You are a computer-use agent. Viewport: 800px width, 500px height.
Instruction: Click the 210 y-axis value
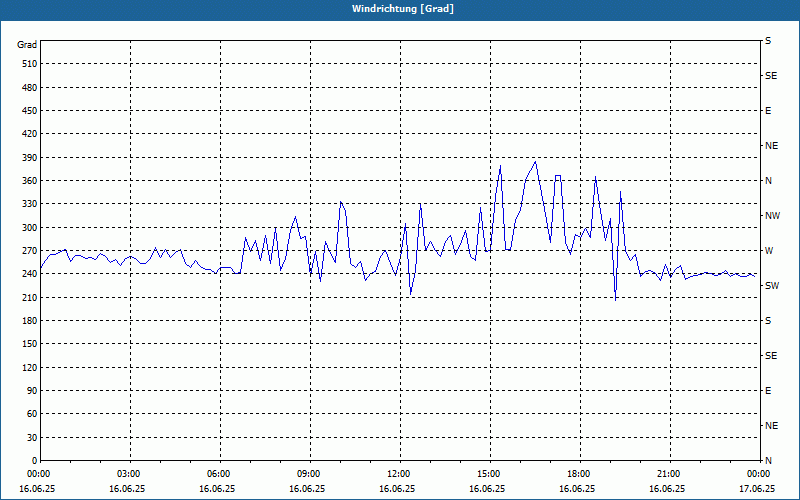(29, 297)
